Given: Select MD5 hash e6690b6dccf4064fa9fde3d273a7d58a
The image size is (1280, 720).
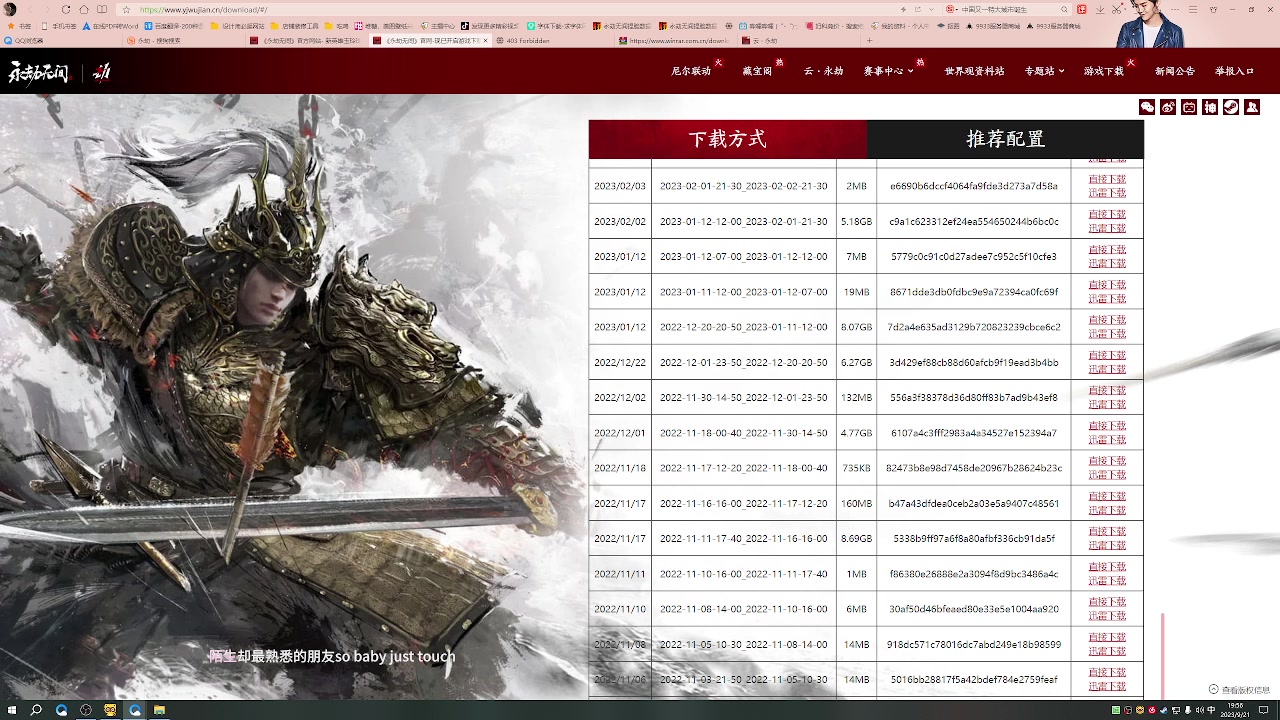Looking at the screenshot, I should [973, 186].
